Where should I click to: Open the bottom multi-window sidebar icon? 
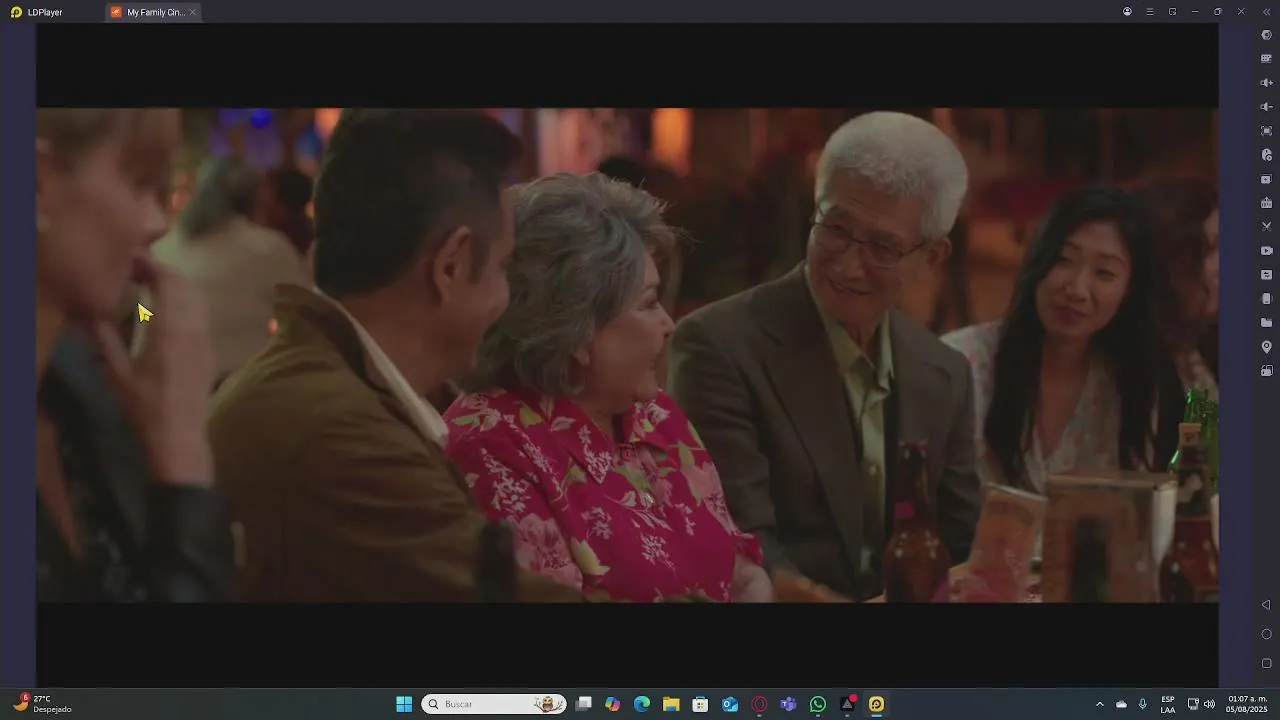tap(1266, 371)
